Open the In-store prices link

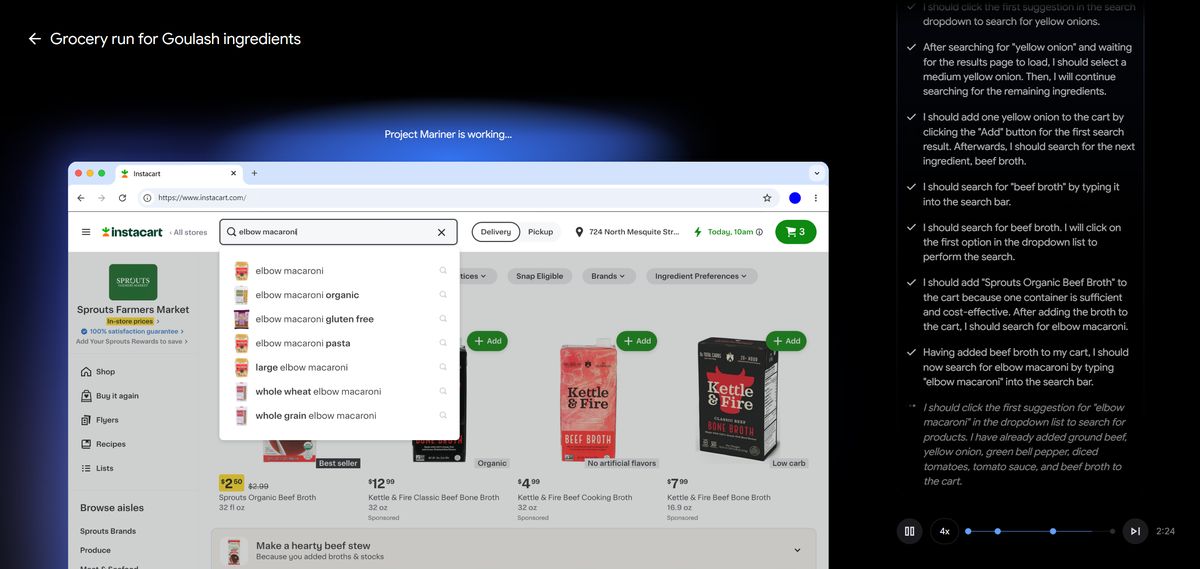click(x=132, y=322)
